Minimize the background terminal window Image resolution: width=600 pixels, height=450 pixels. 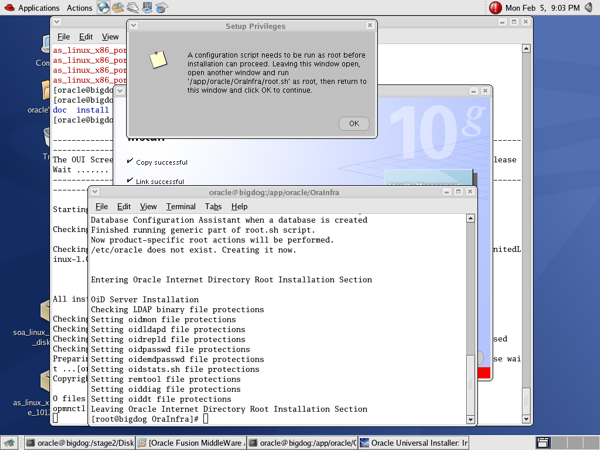pyautogui.click(x=502, y=22)
